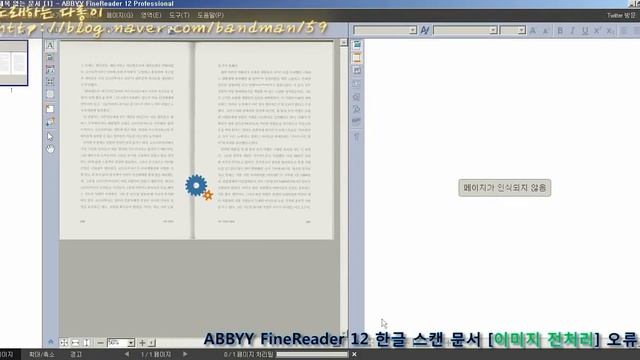Viewport: 640px width, 360px height.
Task: Select page 1 thumbnail in pages pane
Action: click(13, 63)
